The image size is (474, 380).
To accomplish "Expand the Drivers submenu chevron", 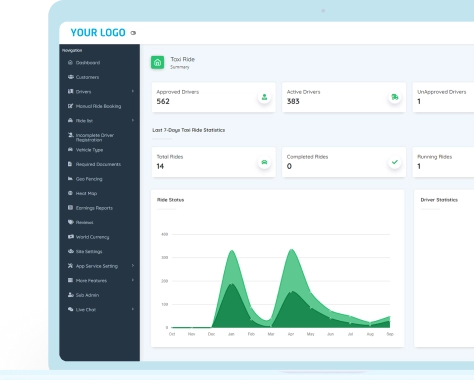I will 133,91.
